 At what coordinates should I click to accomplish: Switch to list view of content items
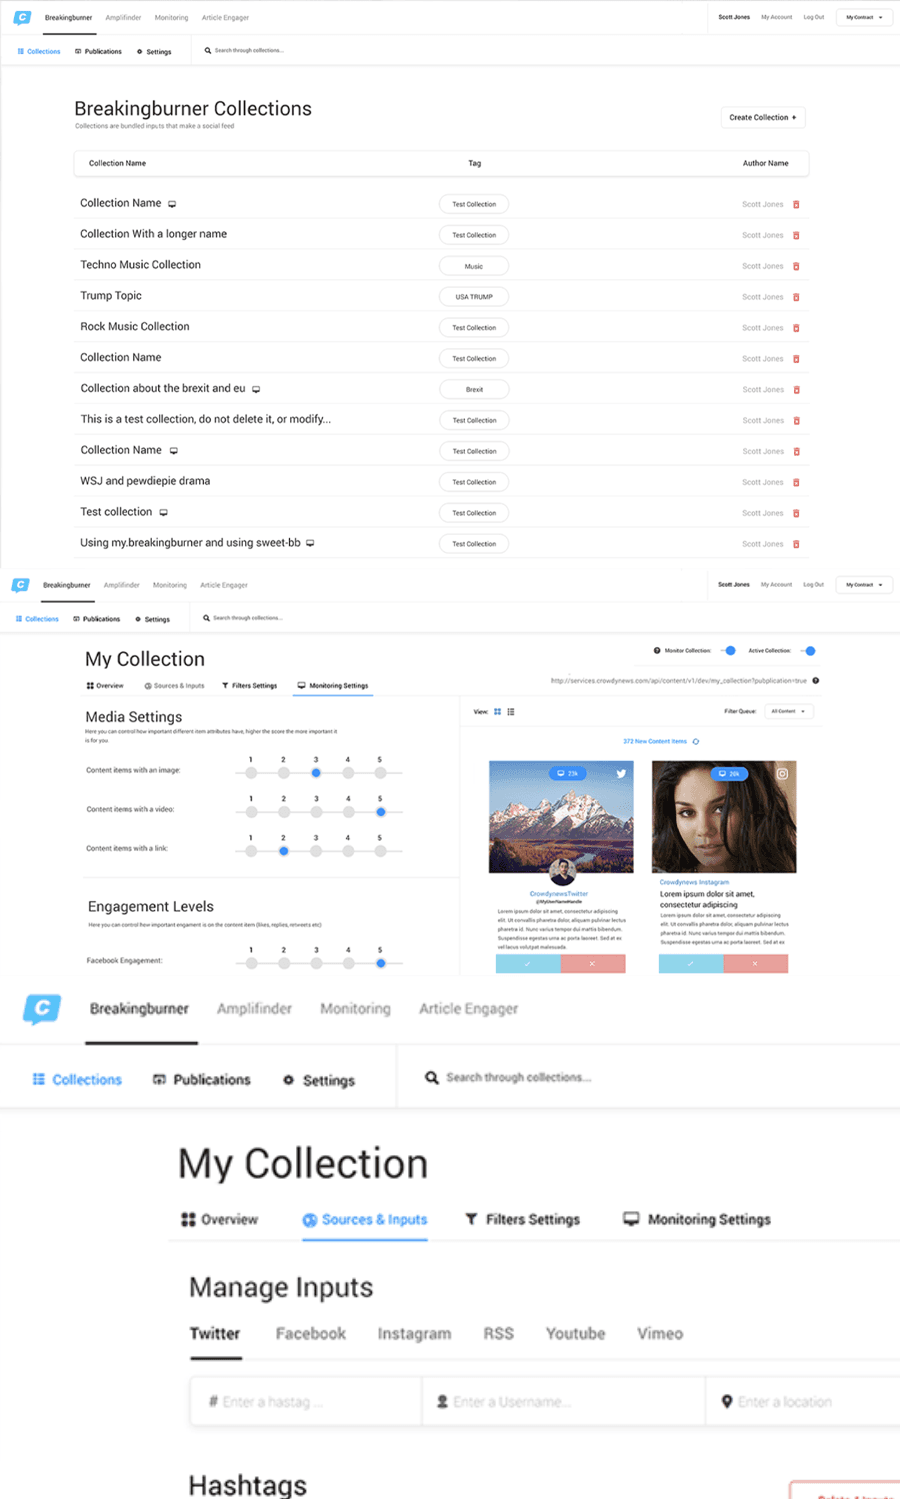[511, 712]
